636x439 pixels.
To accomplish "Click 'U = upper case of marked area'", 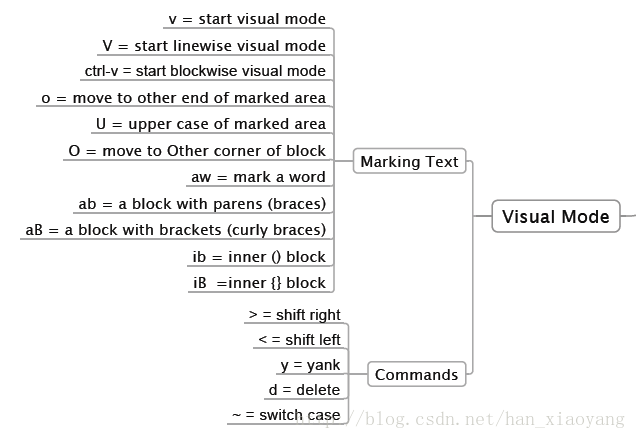I will tap(211, 124).
